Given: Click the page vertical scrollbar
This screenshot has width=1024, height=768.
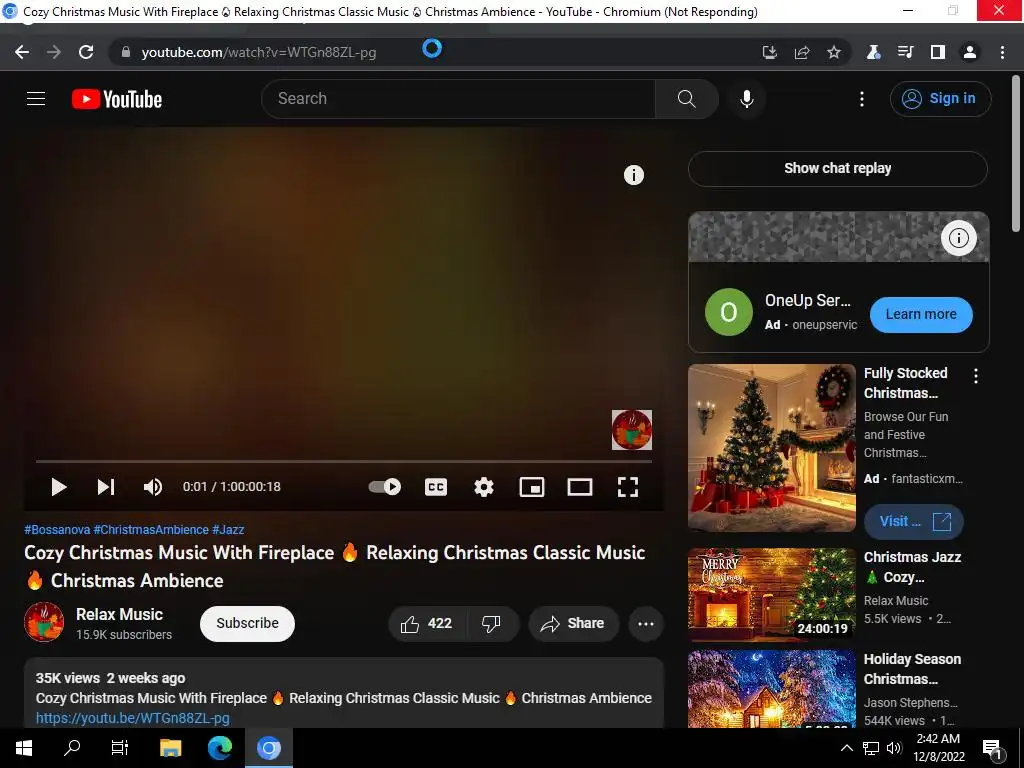Looking at the screenshot, I should [x=1016, y=153].
